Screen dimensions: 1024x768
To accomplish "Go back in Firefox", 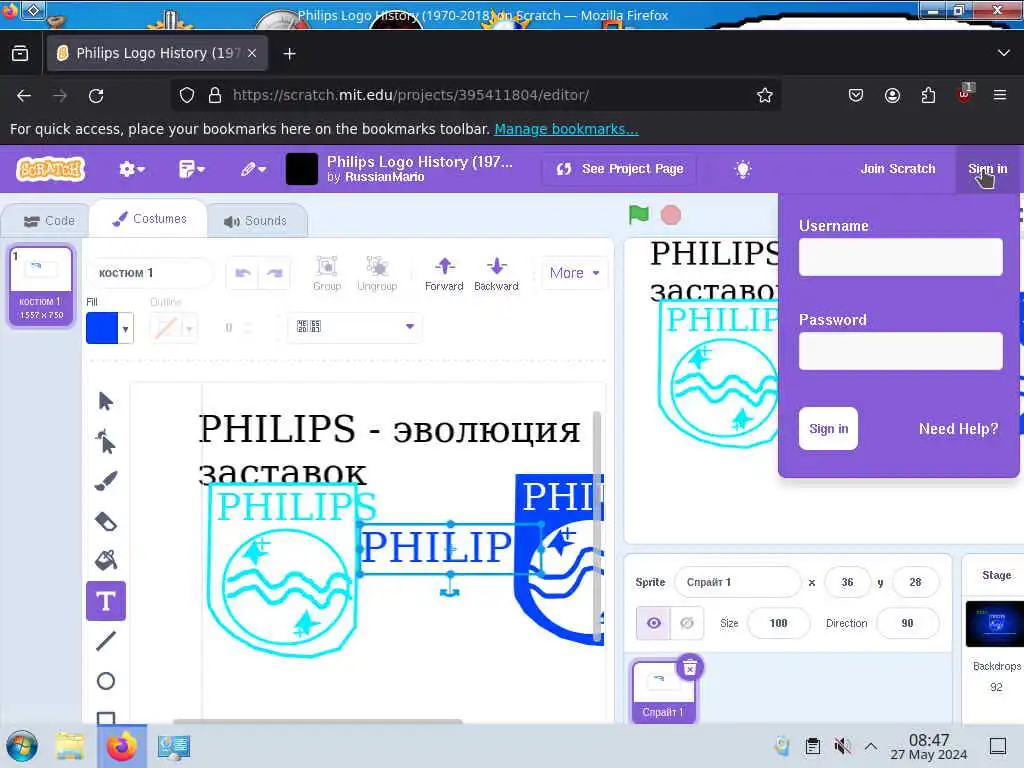I will pos(24,96).
